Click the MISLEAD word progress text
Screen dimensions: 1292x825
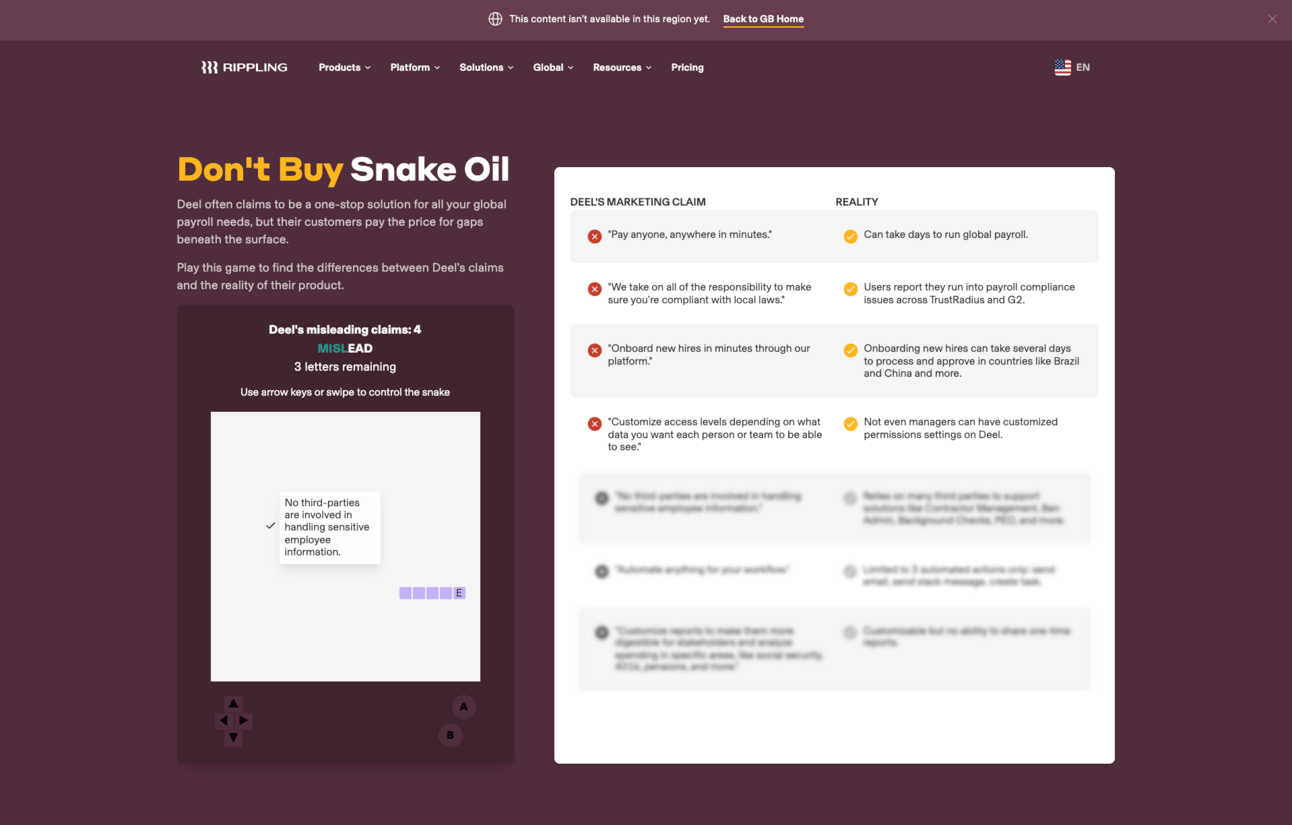coord(345,348)
